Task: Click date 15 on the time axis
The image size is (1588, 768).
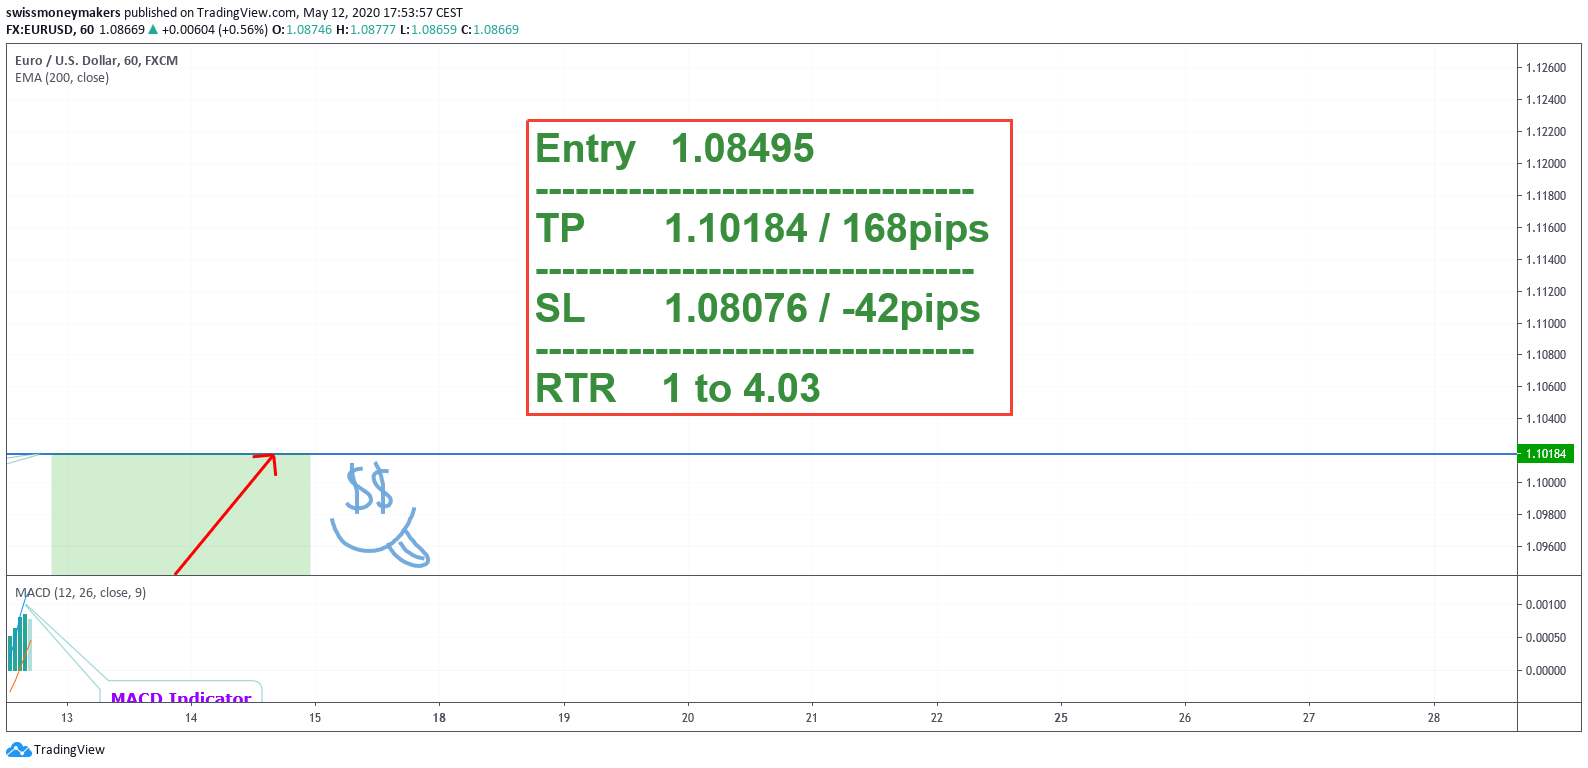Action: (x=315, y=718)
